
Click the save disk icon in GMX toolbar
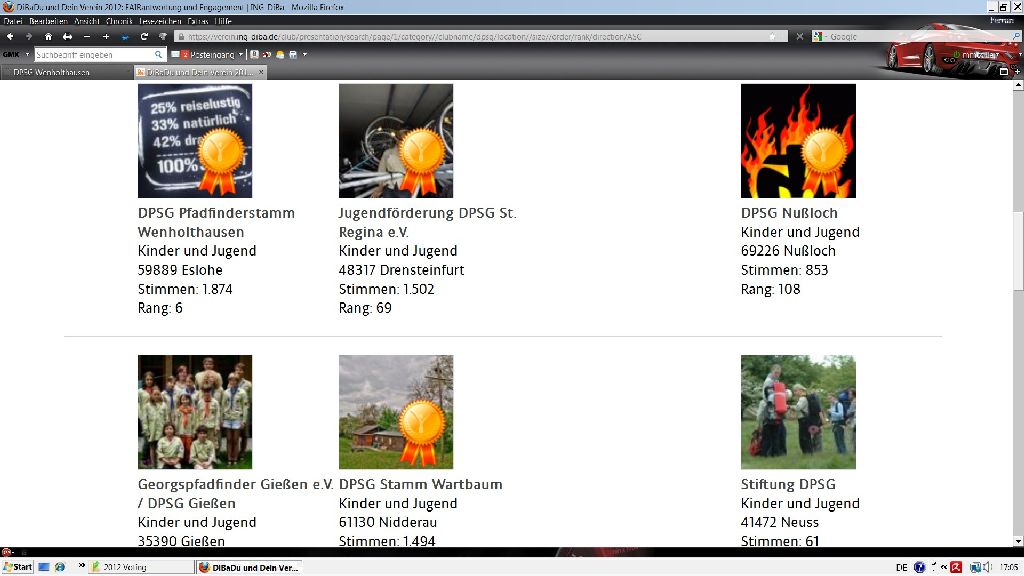coord(293,55)
